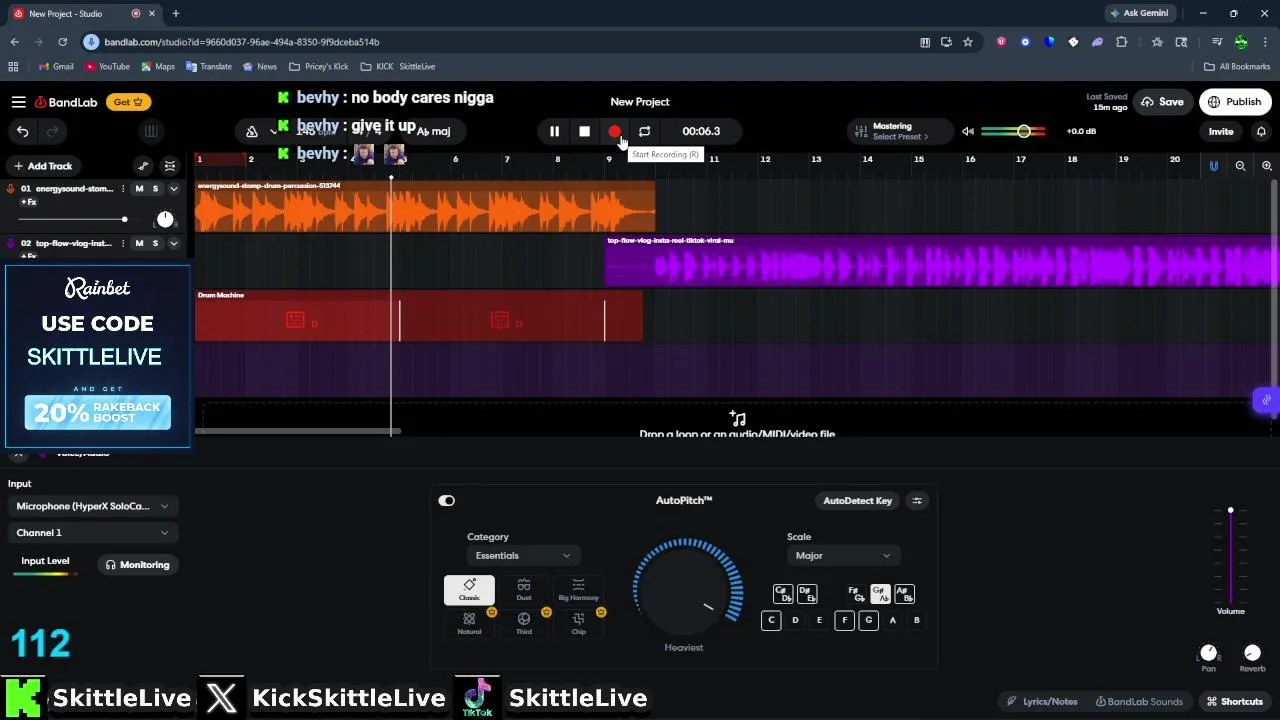The width and height of the screenshot is (1280, 720).
Task: Mute track 02 top-flow-vlog
Action: click(x=139, y=243)
